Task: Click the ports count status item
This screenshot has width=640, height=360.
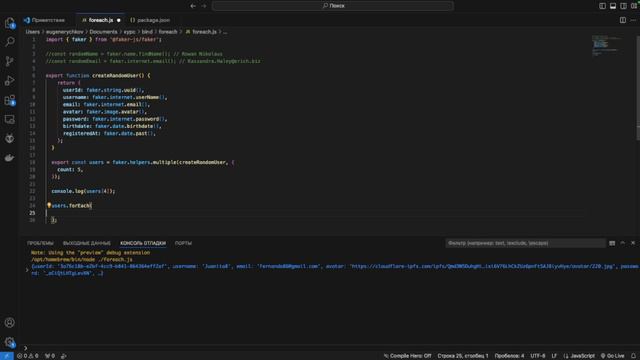Action: 50,356
